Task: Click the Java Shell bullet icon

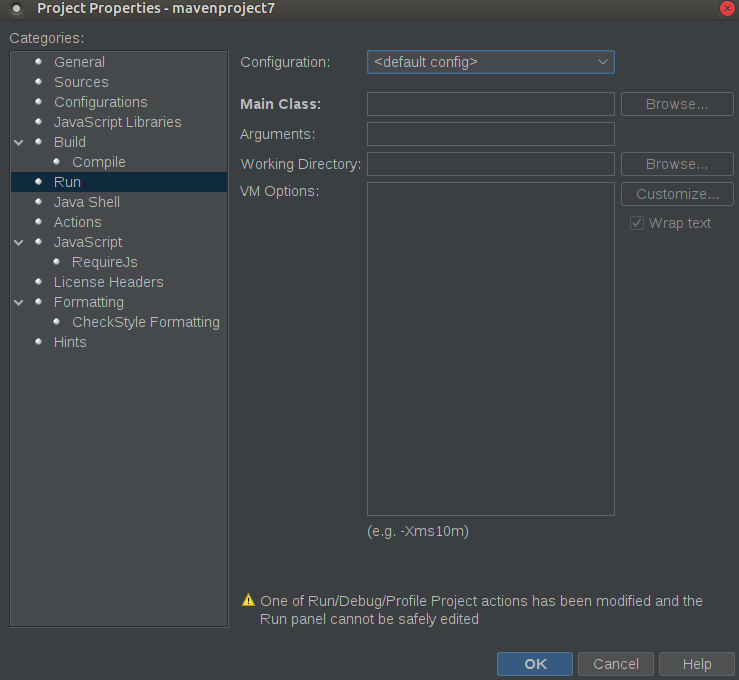Action: tap(39, 201)
